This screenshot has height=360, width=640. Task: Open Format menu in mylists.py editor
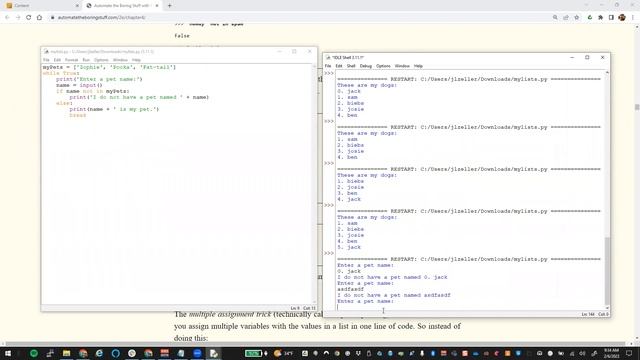point(71,60)
